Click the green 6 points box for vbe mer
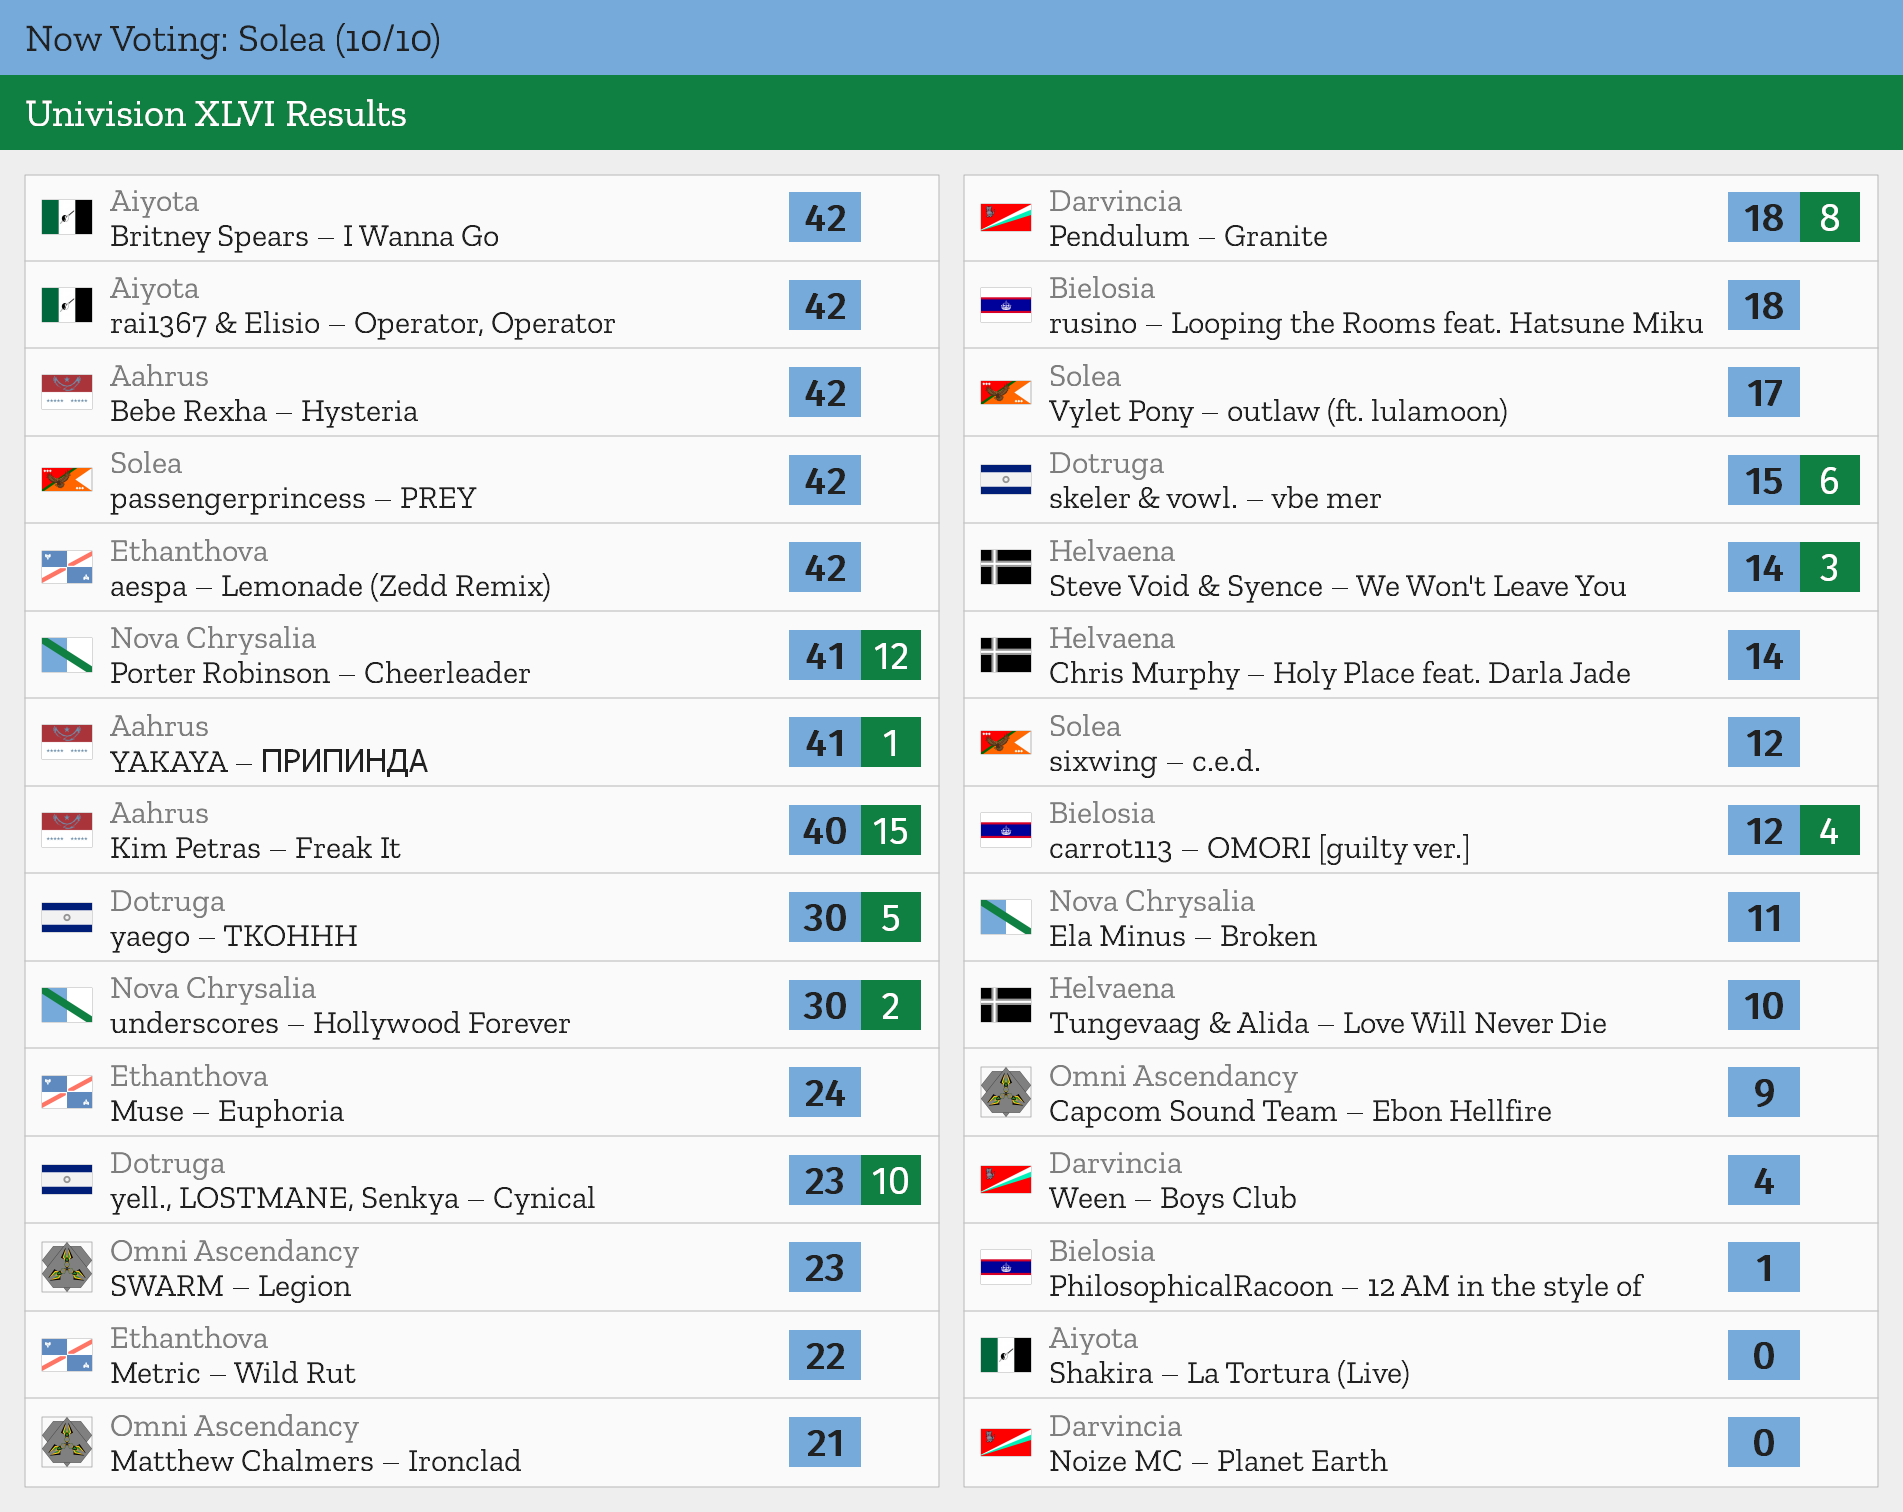Viewport: 1903px width, 1512px height. [x=1830, y=480]
